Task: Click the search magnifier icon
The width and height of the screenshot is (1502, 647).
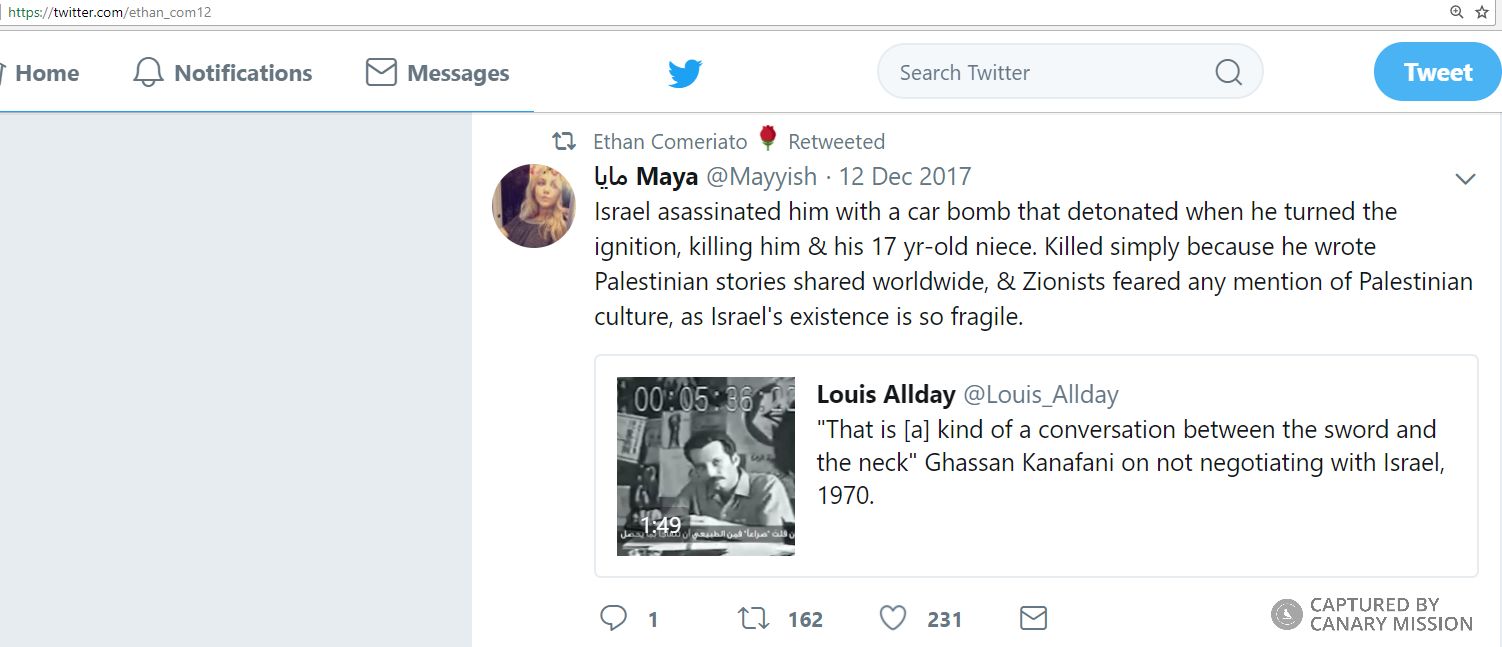Action: tap(1228, 73)
